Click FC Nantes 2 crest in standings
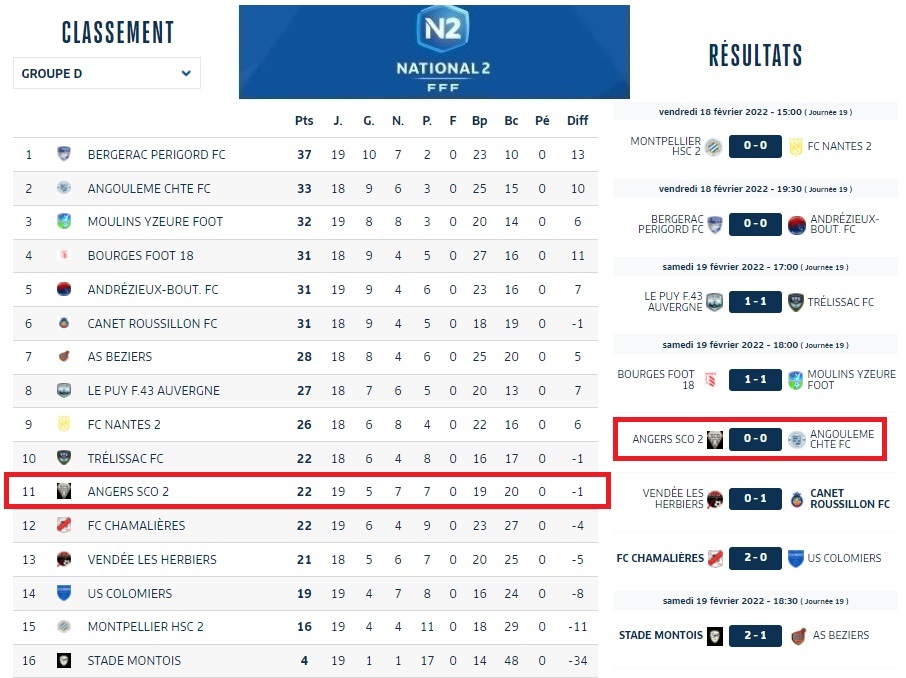906x678 pixels. point(64,424)
